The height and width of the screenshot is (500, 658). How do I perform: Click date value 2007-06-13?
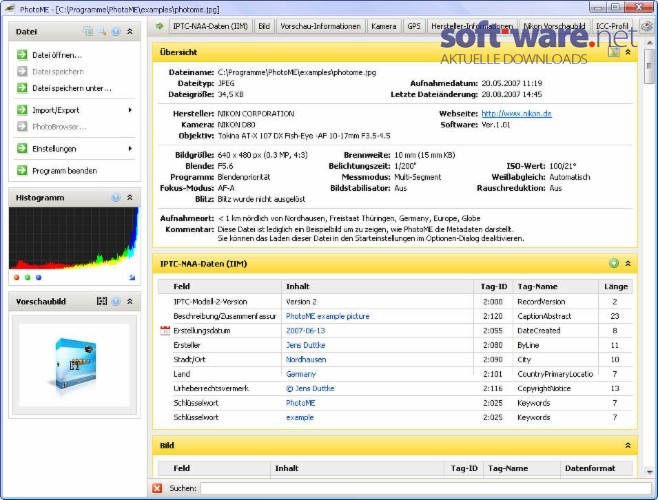[x=306, y=330]
